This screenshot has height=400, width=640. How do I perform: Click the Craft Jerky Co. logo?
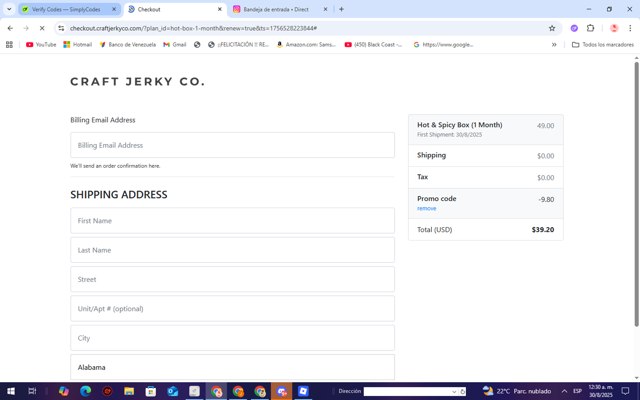[x=138, y=81]
